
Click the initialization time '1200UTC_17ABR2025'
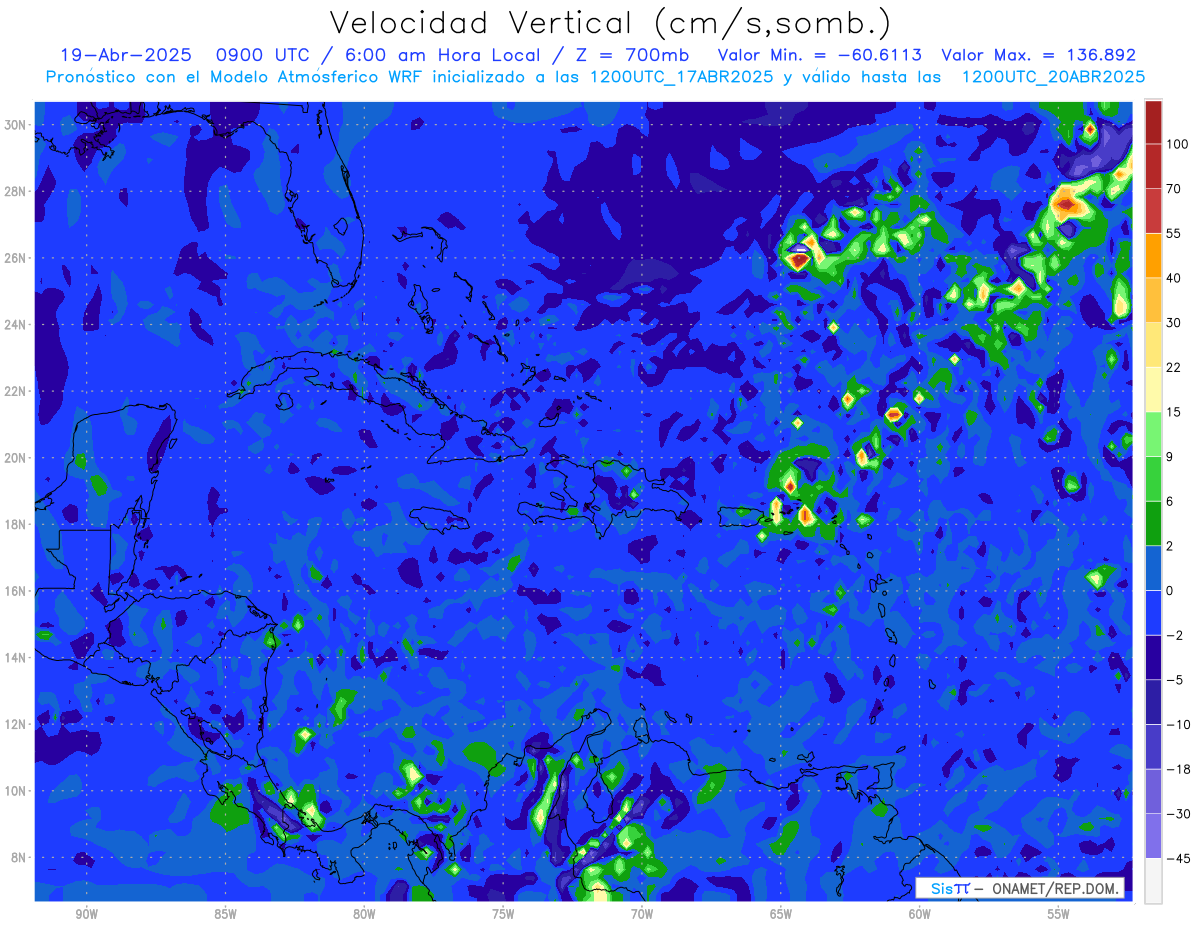[679, 77]
